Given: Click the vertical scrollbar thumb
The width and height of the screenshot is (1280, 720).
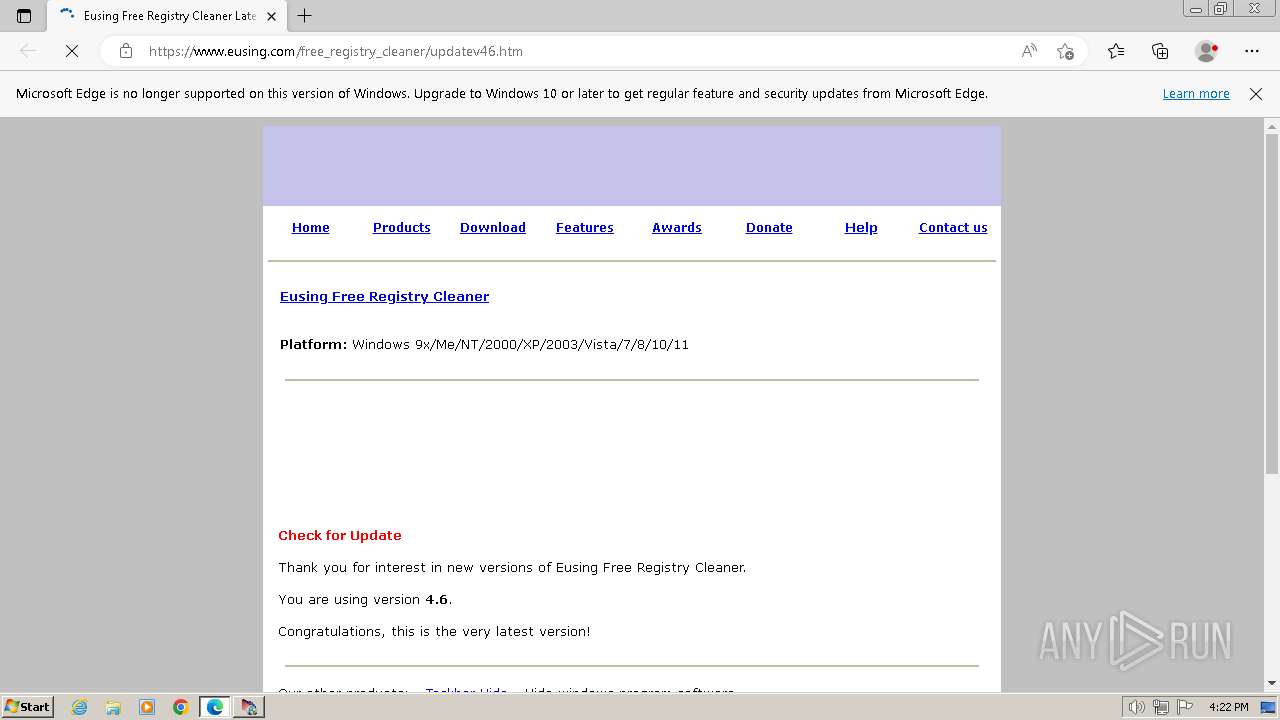Looking at the screenshot, I should tap(1272, 302).
